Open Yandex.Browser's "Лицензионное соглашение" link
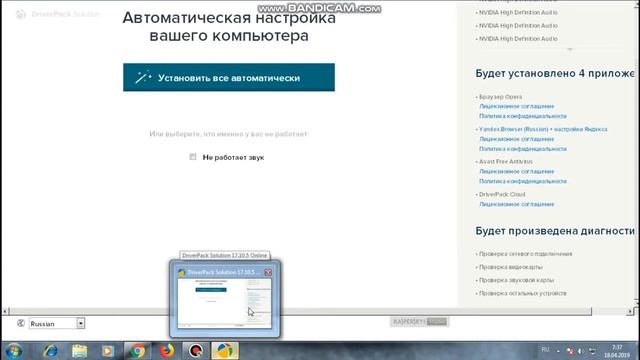640x360 pixels. [x=516, y=139]
